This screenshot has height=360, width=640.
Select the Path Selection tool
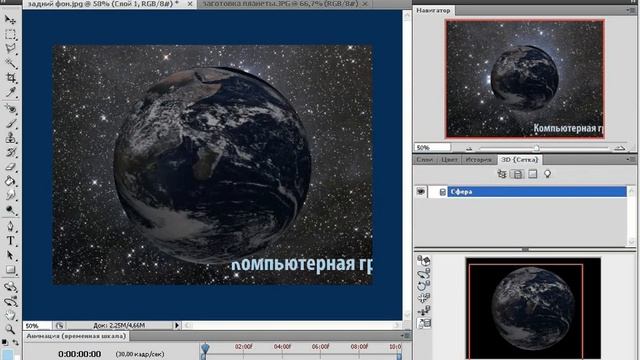pos(10,256)
